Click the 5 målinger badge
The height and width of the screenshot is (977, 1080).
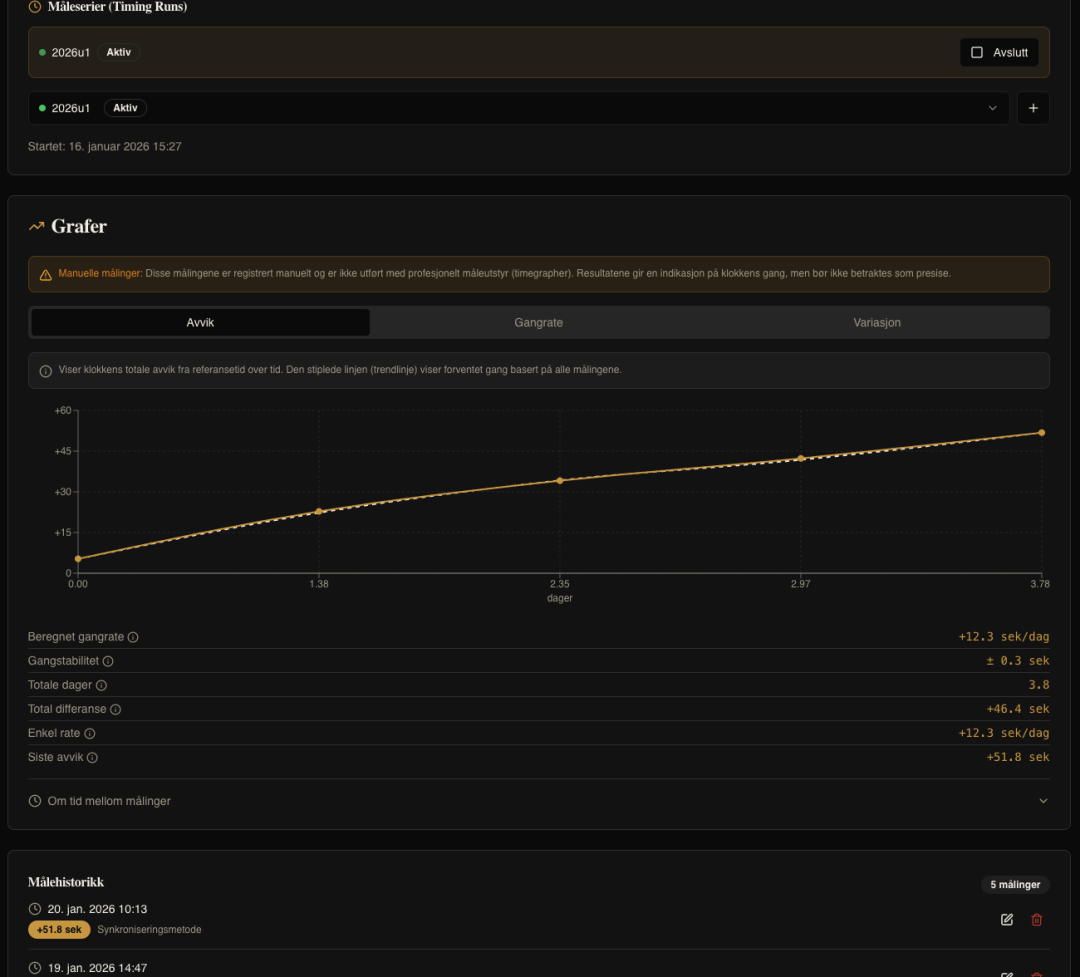point(1015,884)
